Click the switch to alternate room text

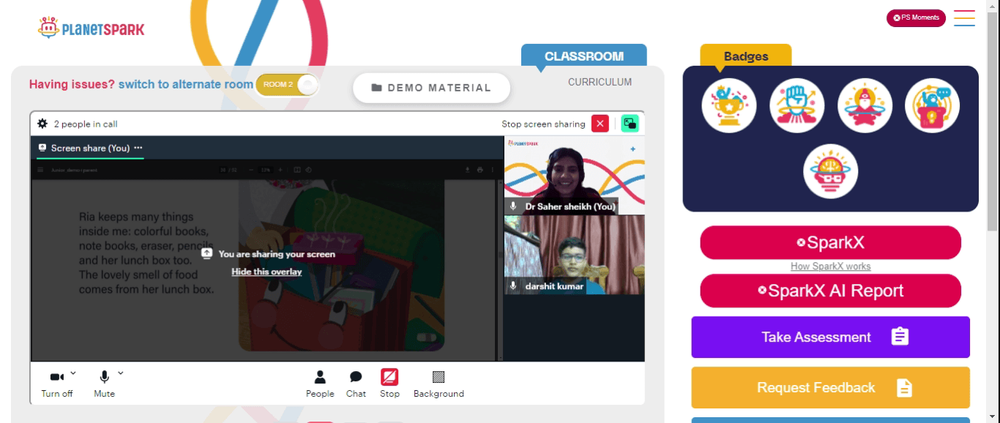coord(186,84)
